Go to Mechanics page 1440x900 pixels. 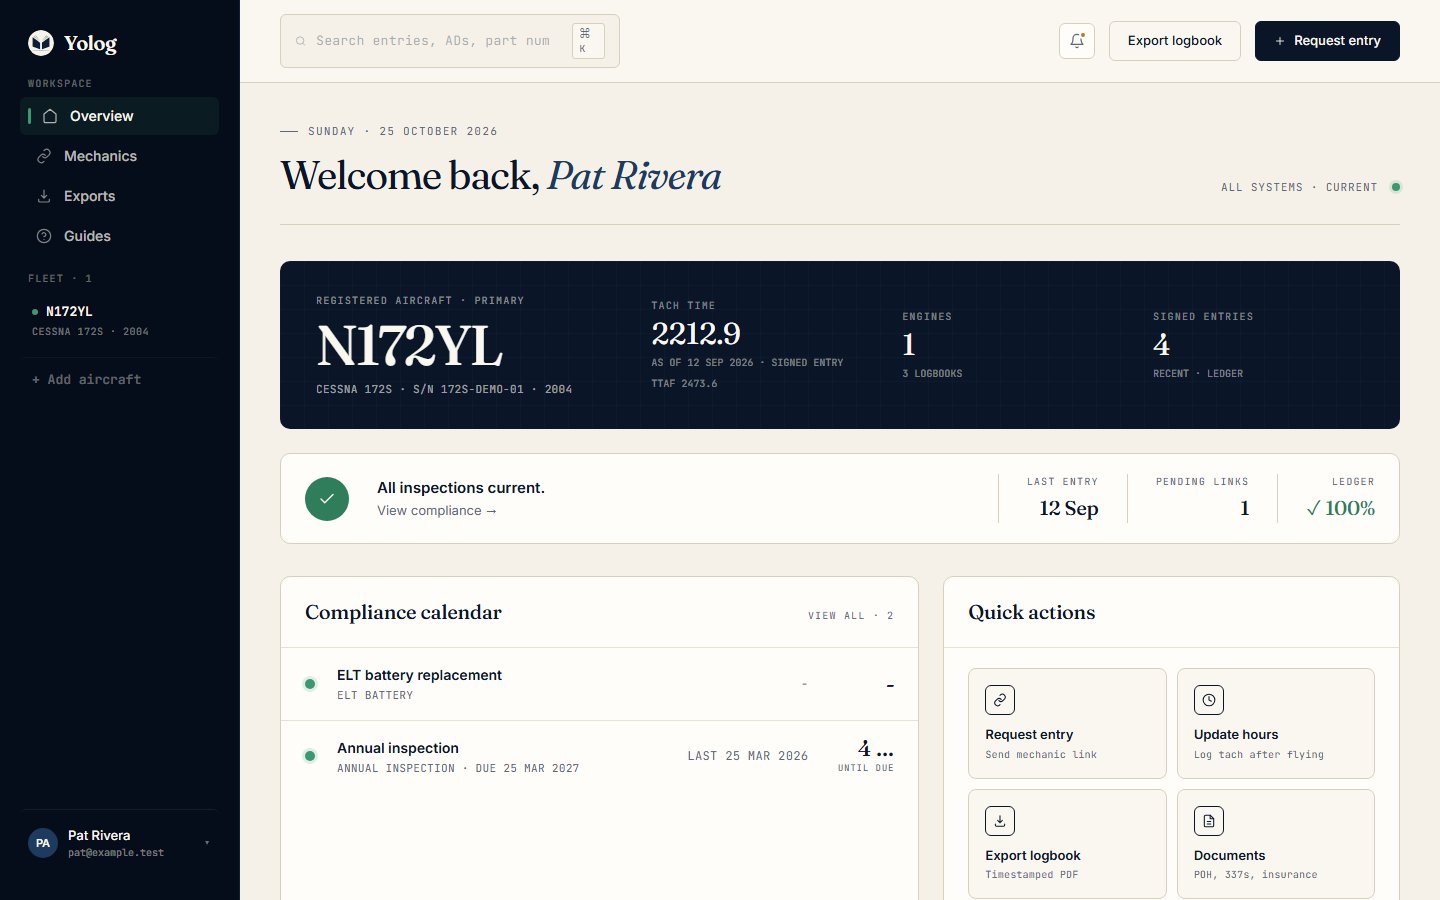pos(119,156)
